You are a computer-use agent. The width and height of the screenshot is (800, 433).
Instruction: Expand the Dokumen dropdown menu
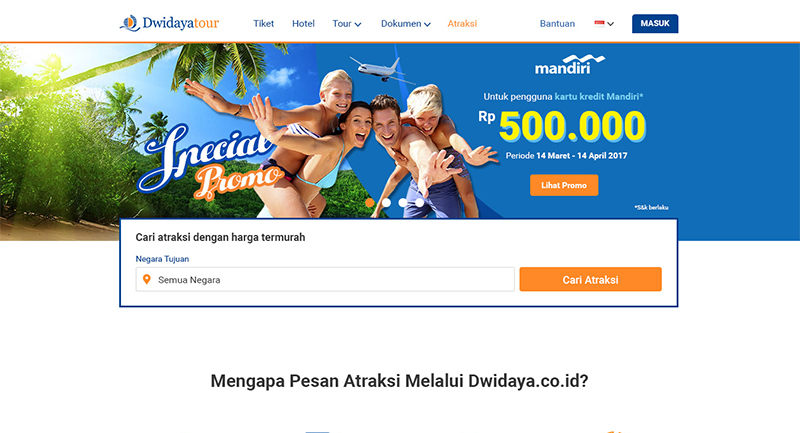pos(406,23)
